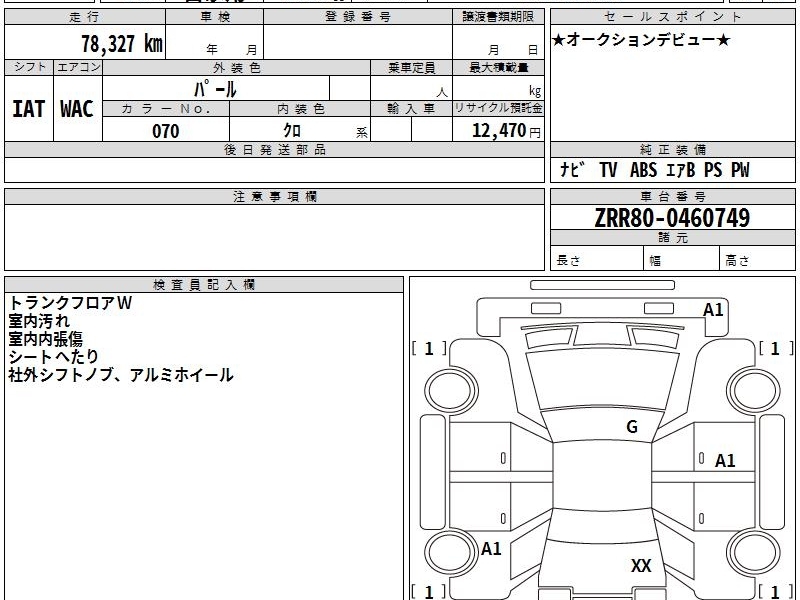Click the A1 mark near the left rear wheel

[x=491, y=549]
